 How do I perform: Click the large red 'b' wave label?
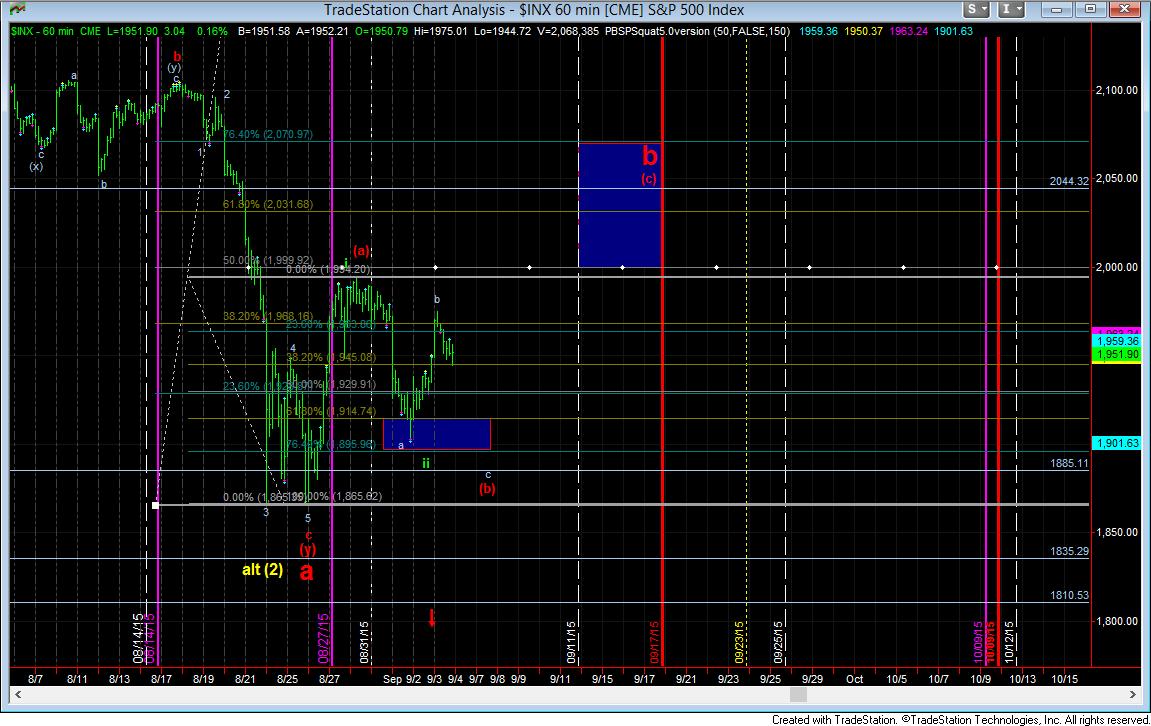650,156
